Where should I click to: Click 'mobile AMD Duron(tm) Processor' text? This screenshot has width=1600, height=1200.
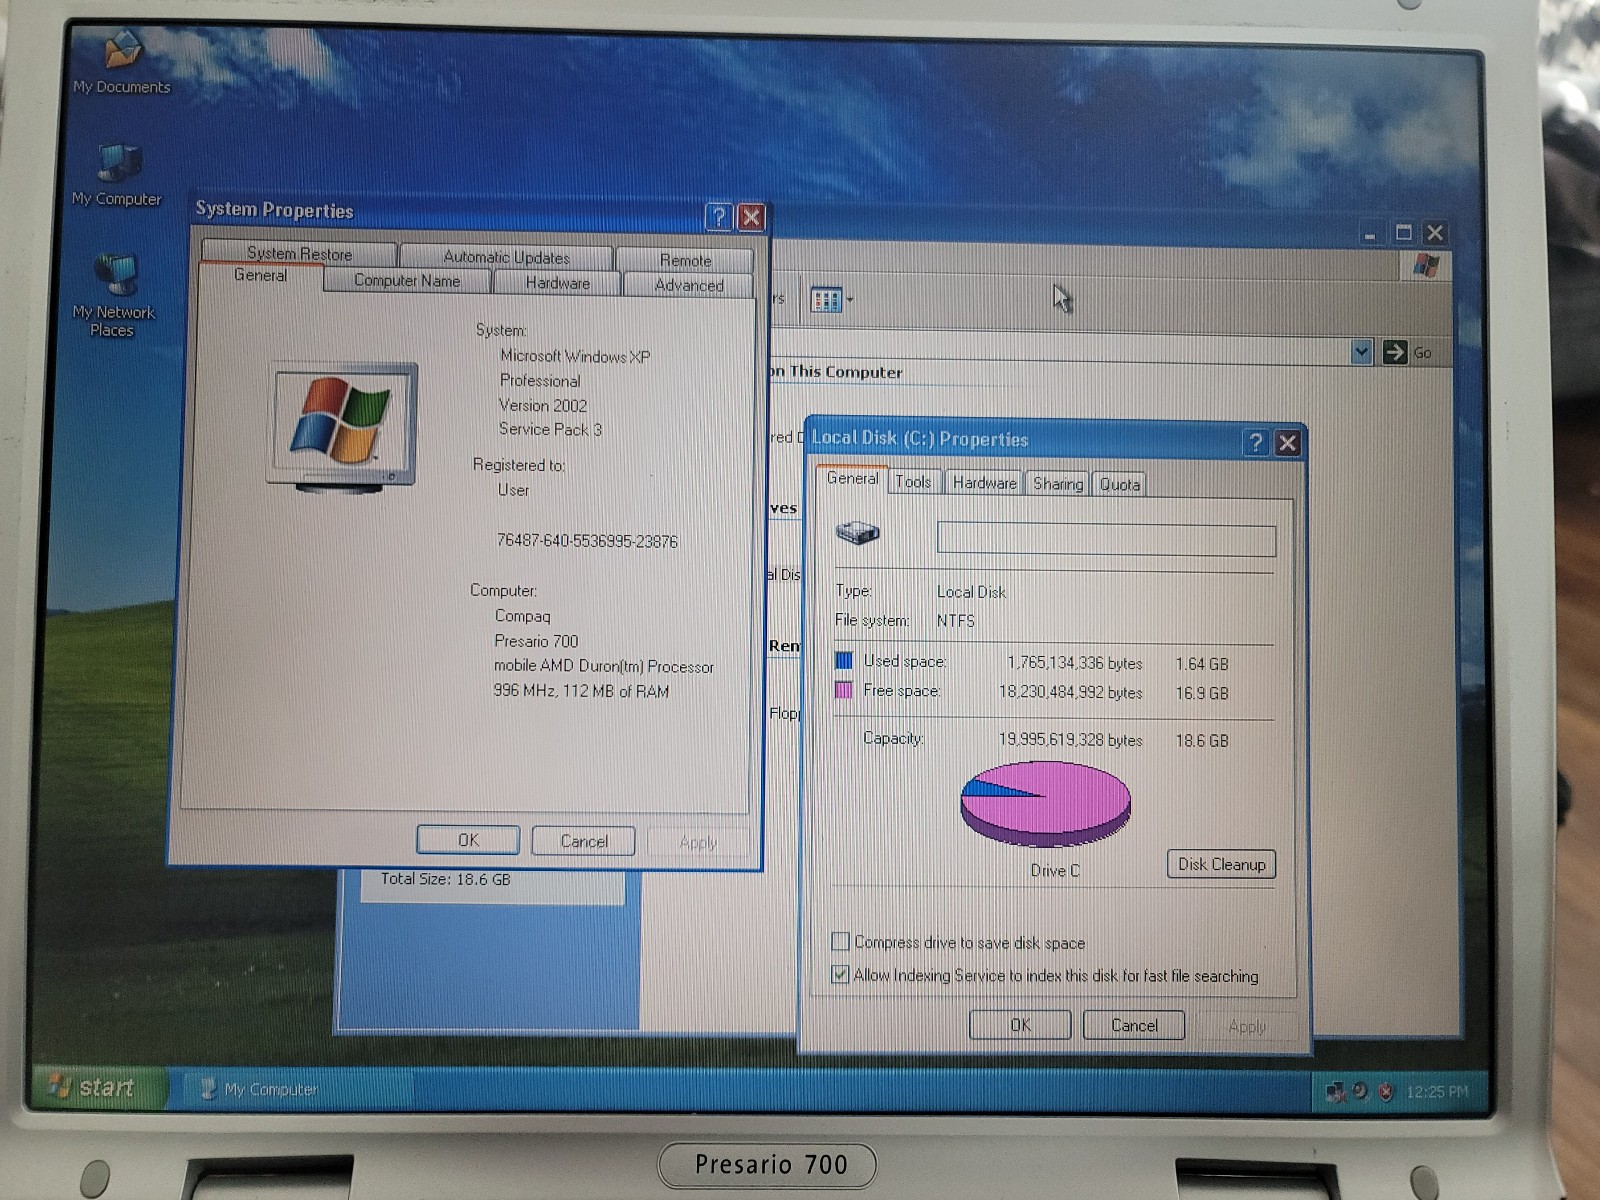click(x=604, y=666)
